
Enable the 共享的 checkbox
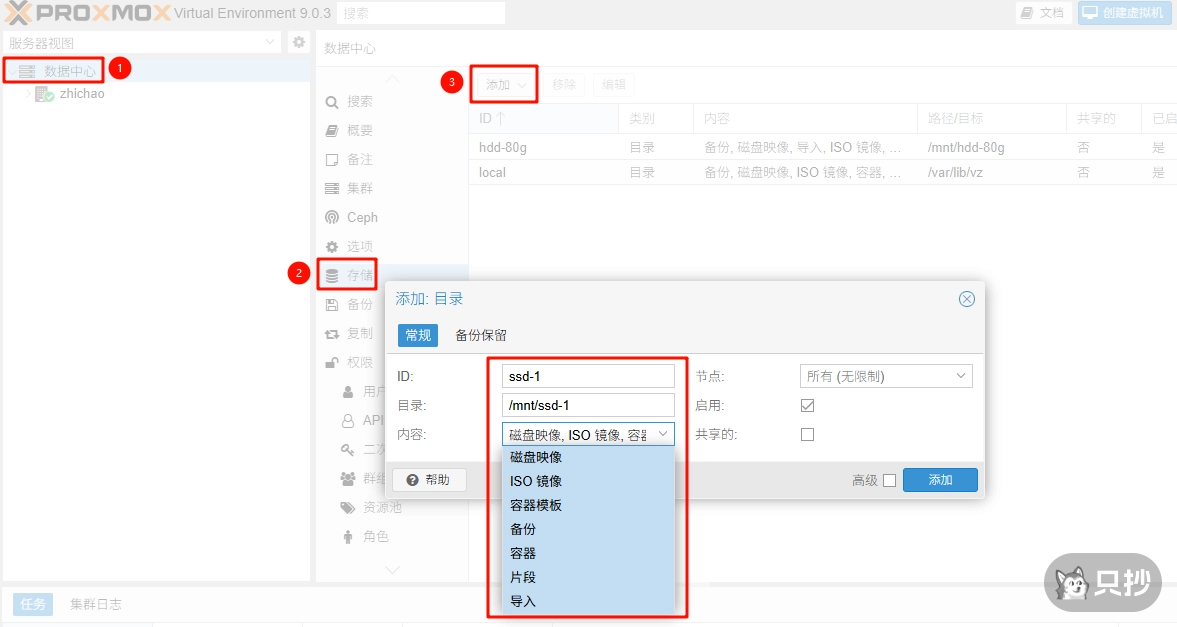coord(808,435)
